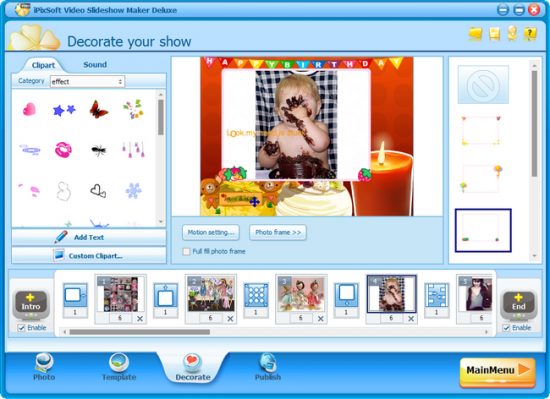Screen dimensions: 550x399
Task: Select photo 3 figurines thumbnail in timeline
Action: tap(301, 294)
